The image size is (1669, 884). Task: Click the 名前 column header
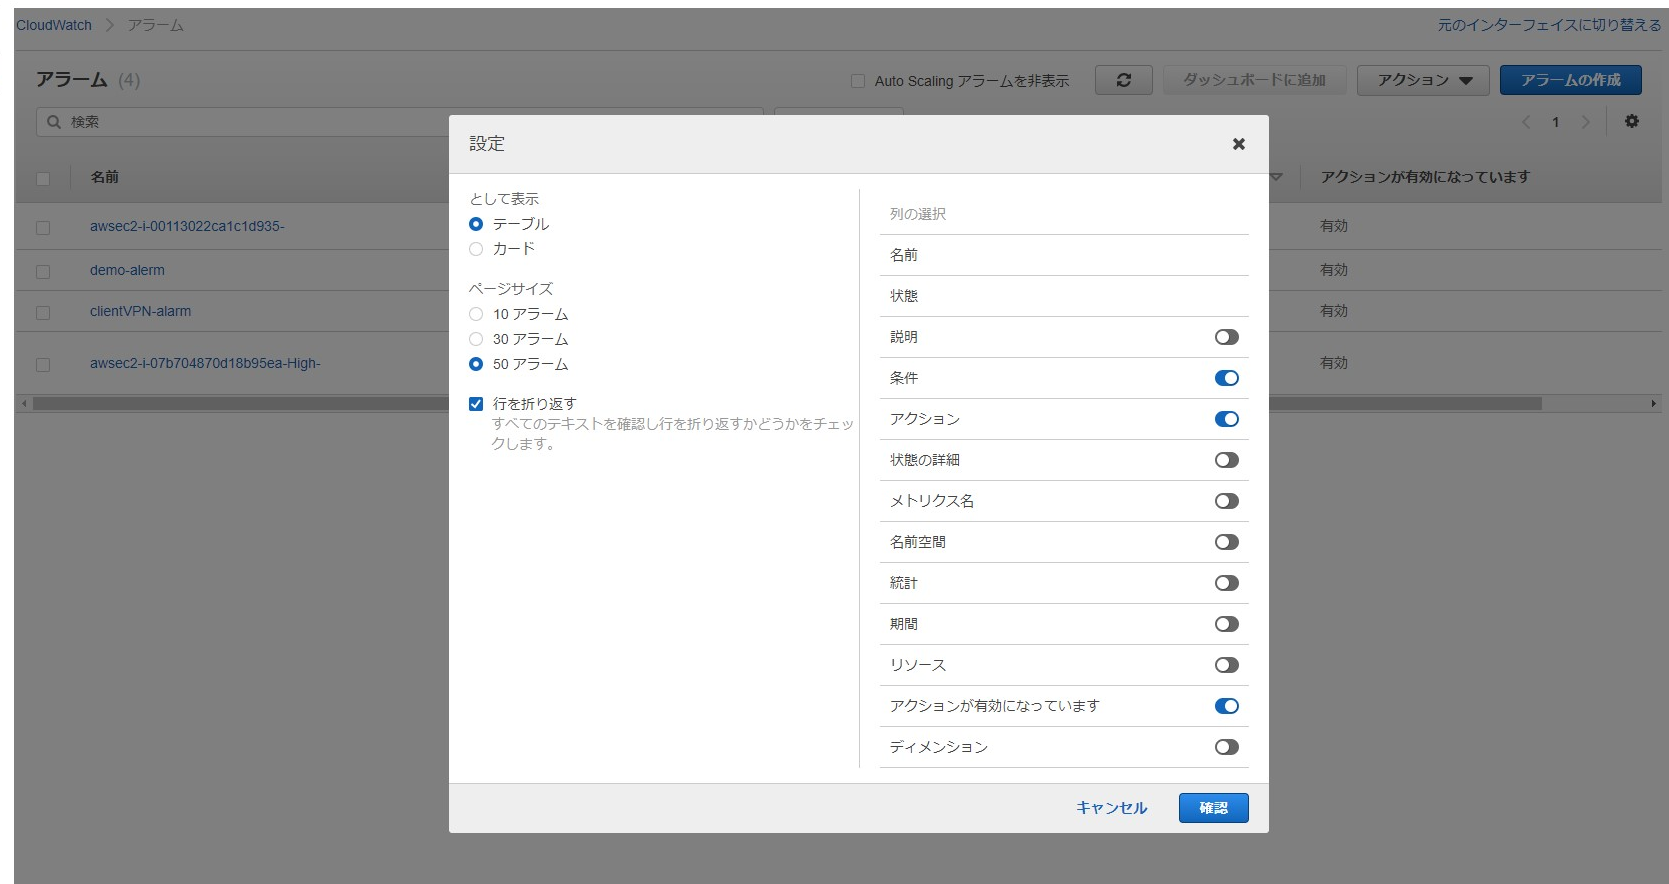[x=105, y=177]
